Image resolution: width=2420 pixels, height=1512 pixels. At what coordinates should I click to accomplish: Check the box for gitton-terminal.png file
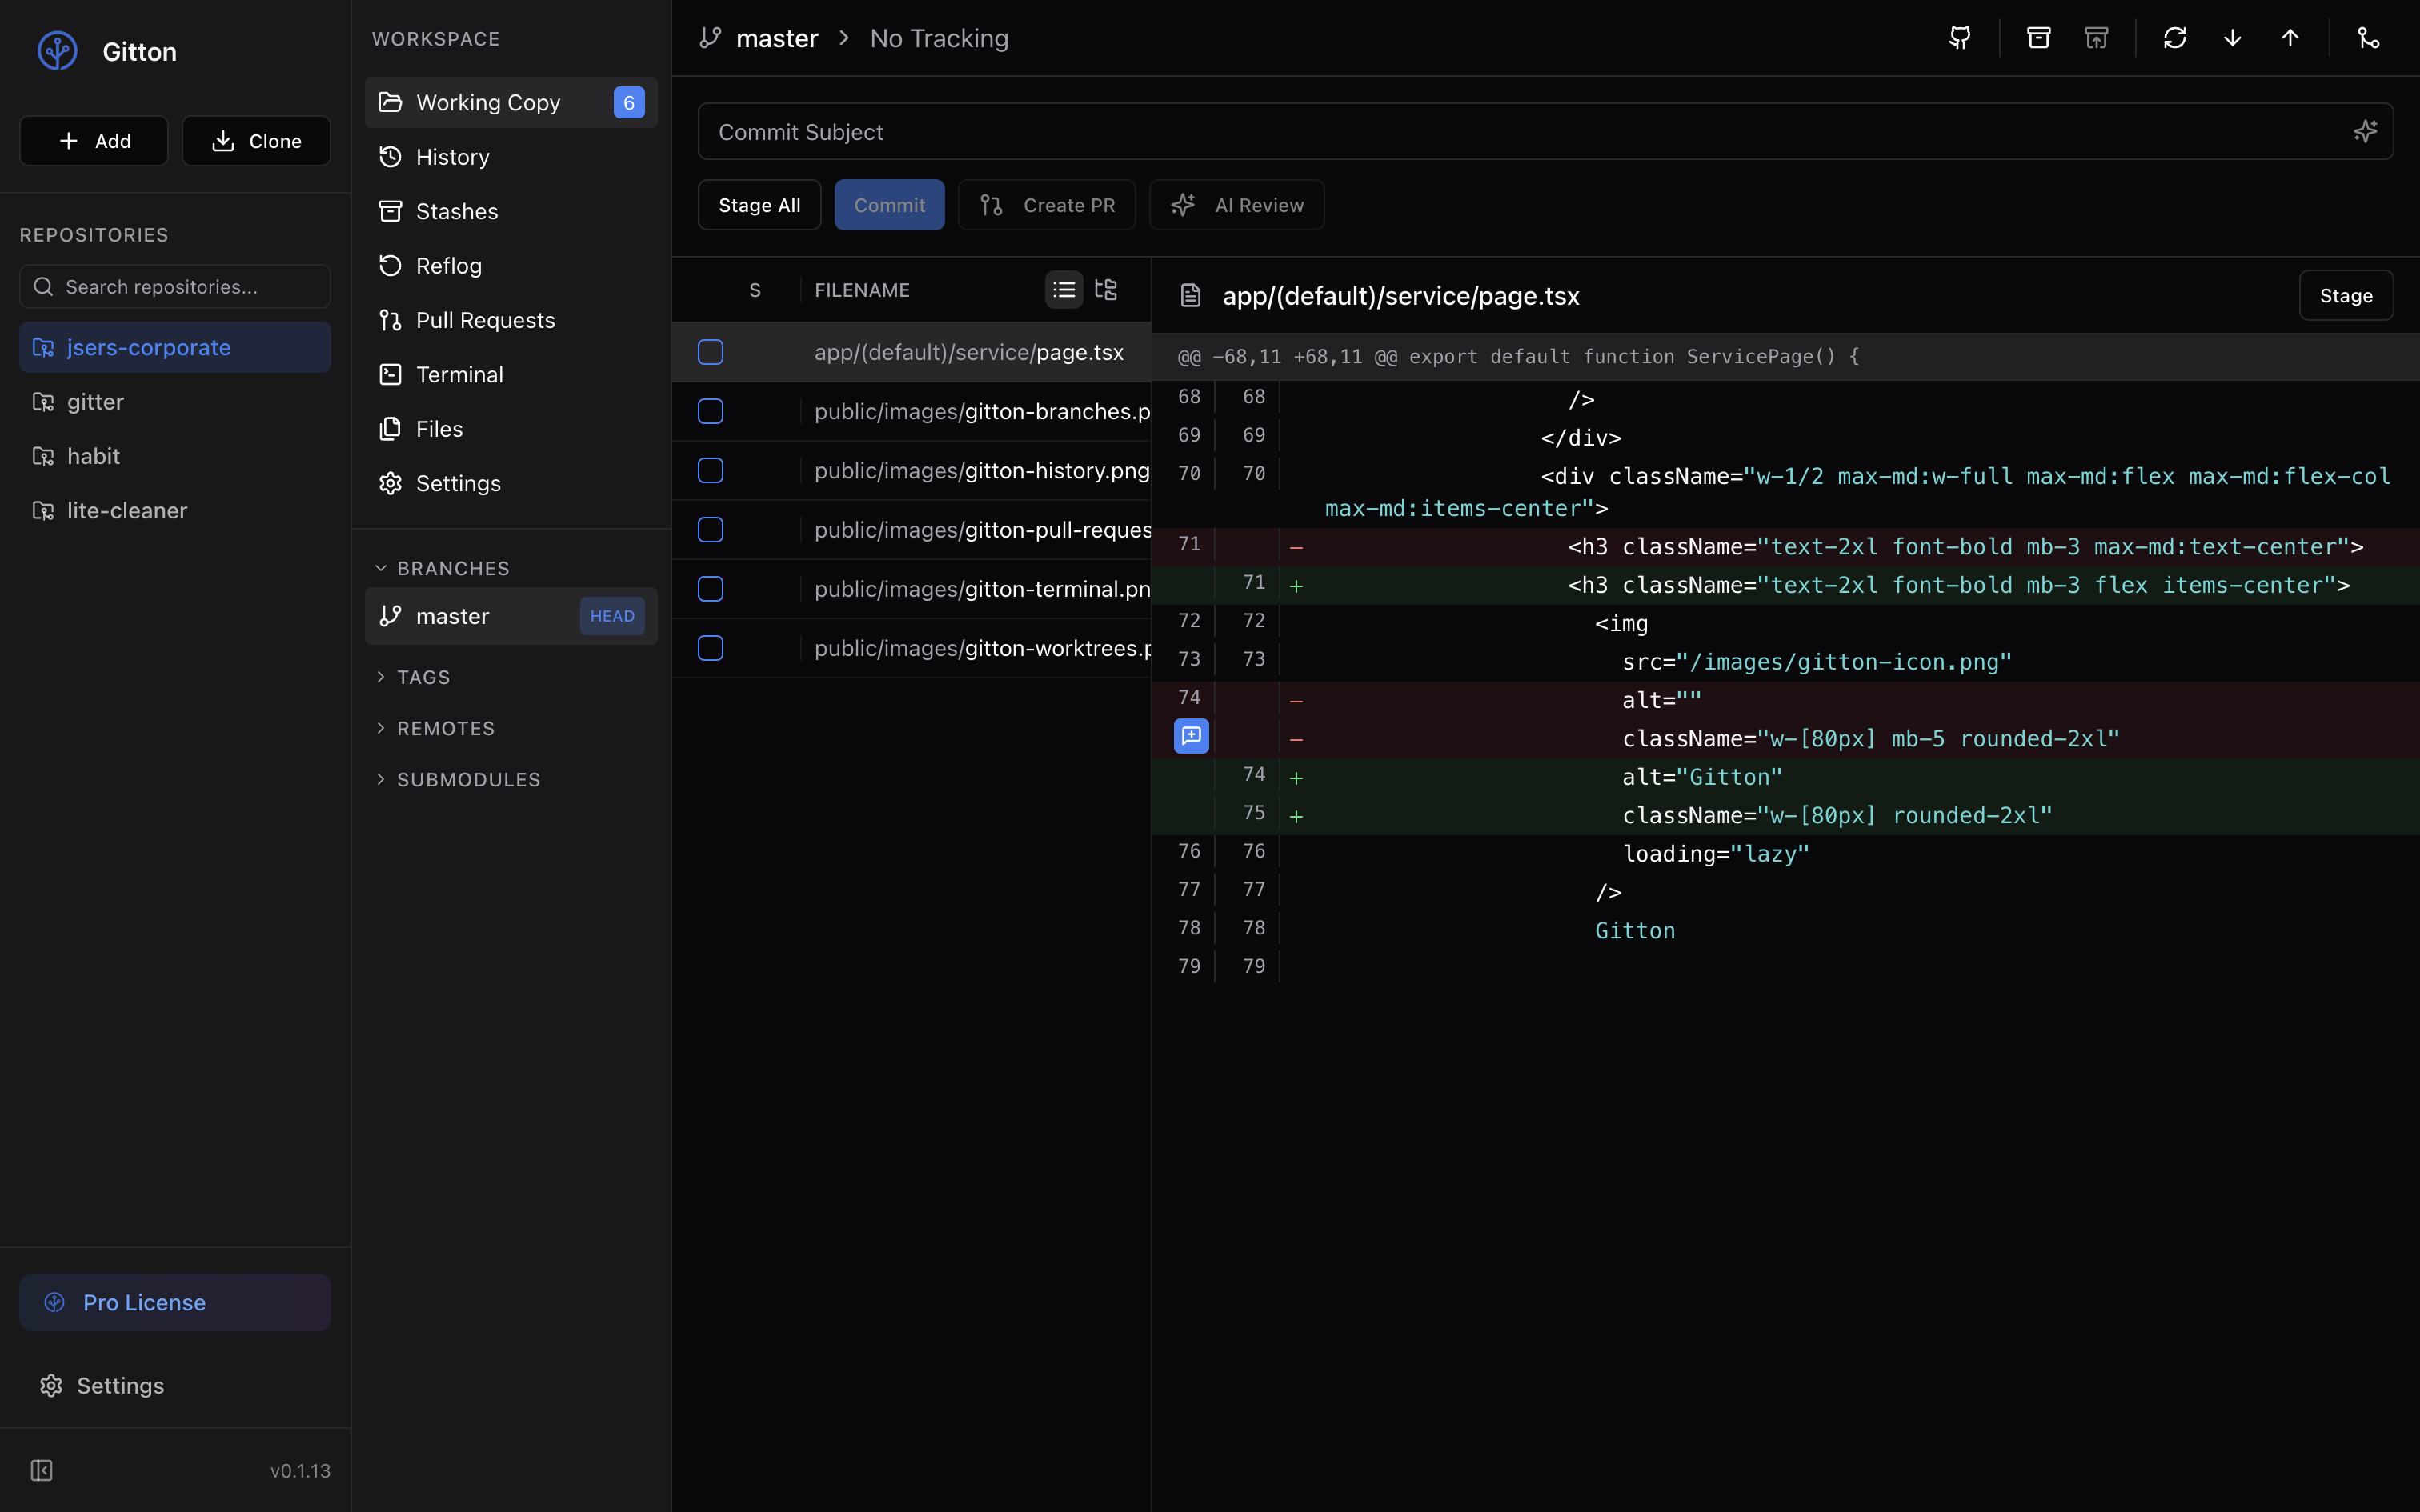click(710, 589)
